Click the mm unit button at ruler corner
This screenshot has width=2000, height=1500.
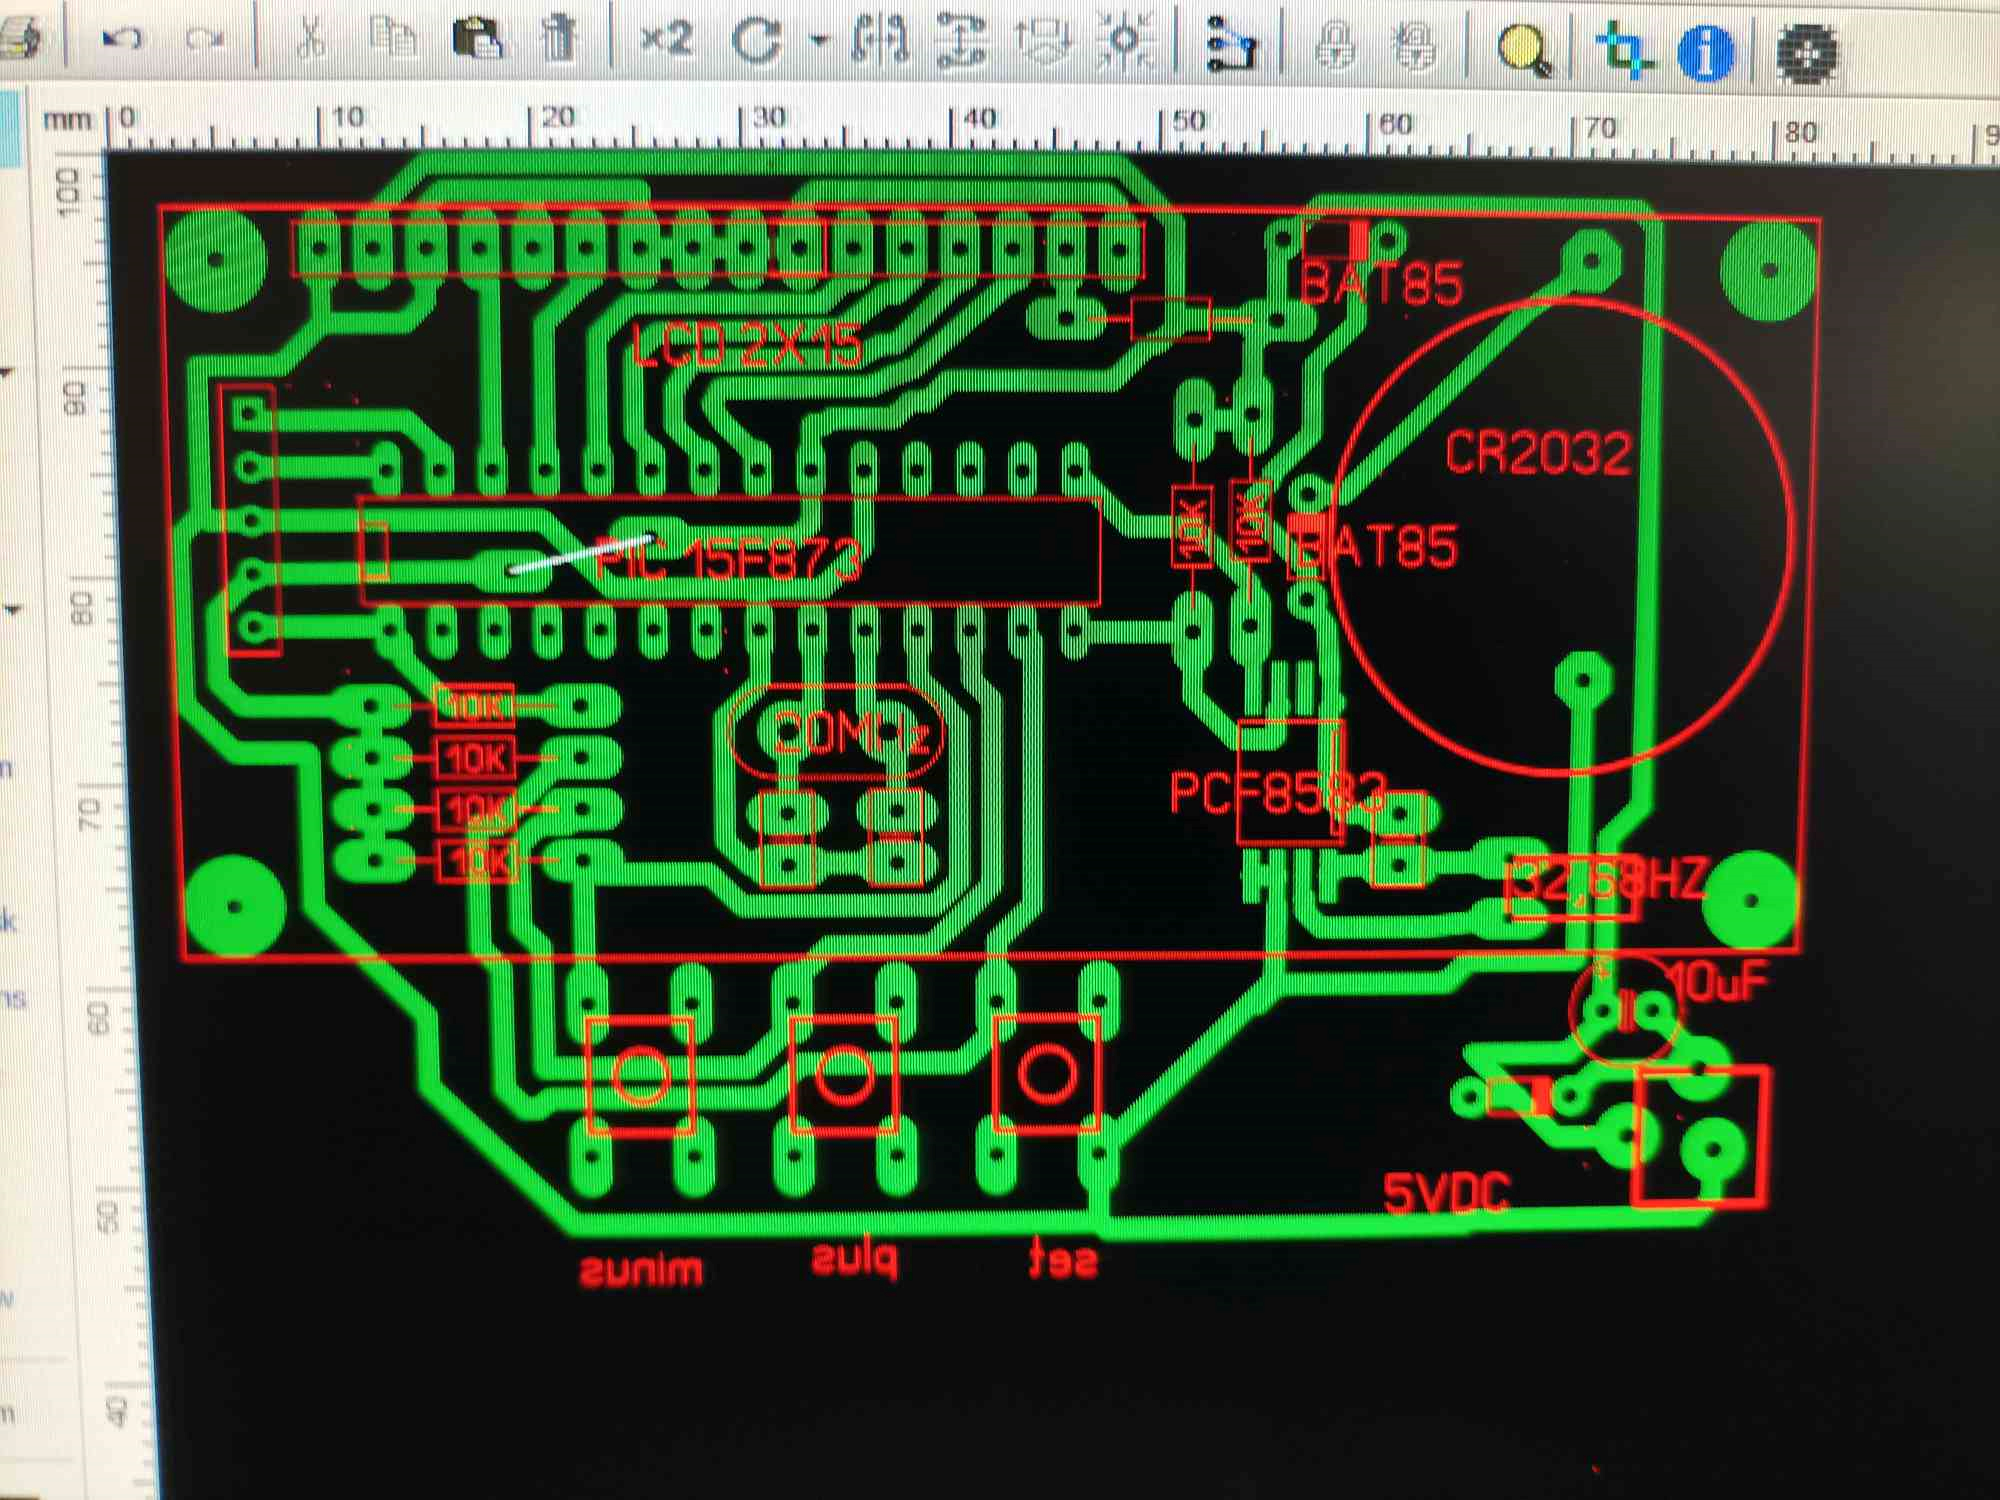pyautogui.click(x=66, y=120)
